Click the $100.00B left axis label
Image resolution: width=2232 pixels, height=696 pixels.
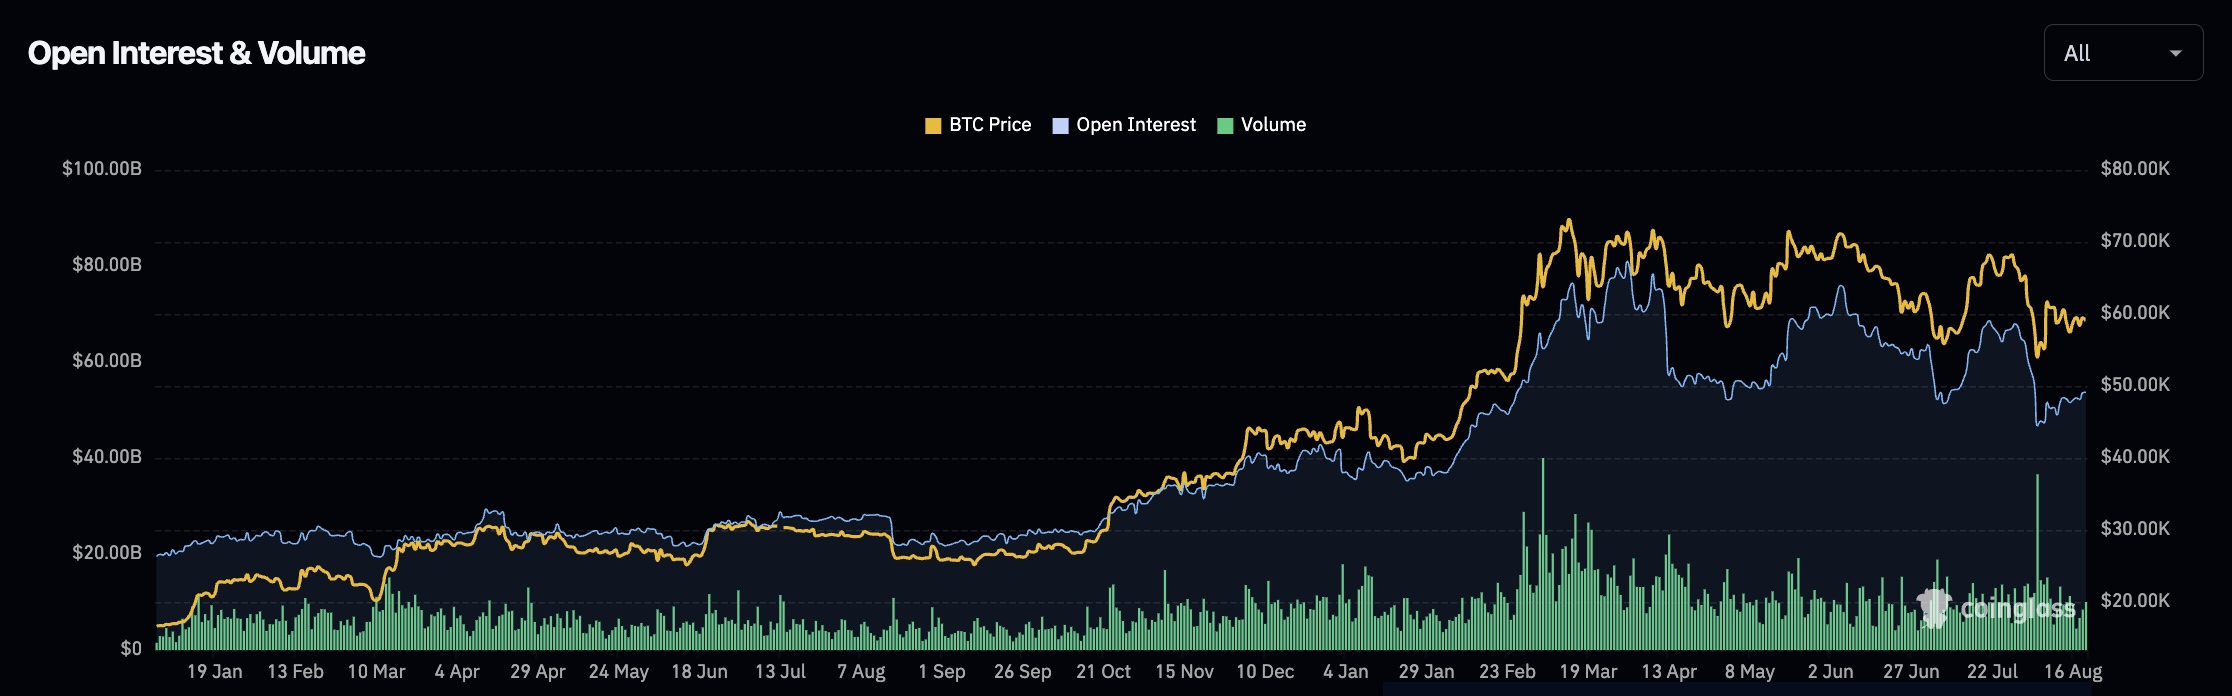point(102,168)
